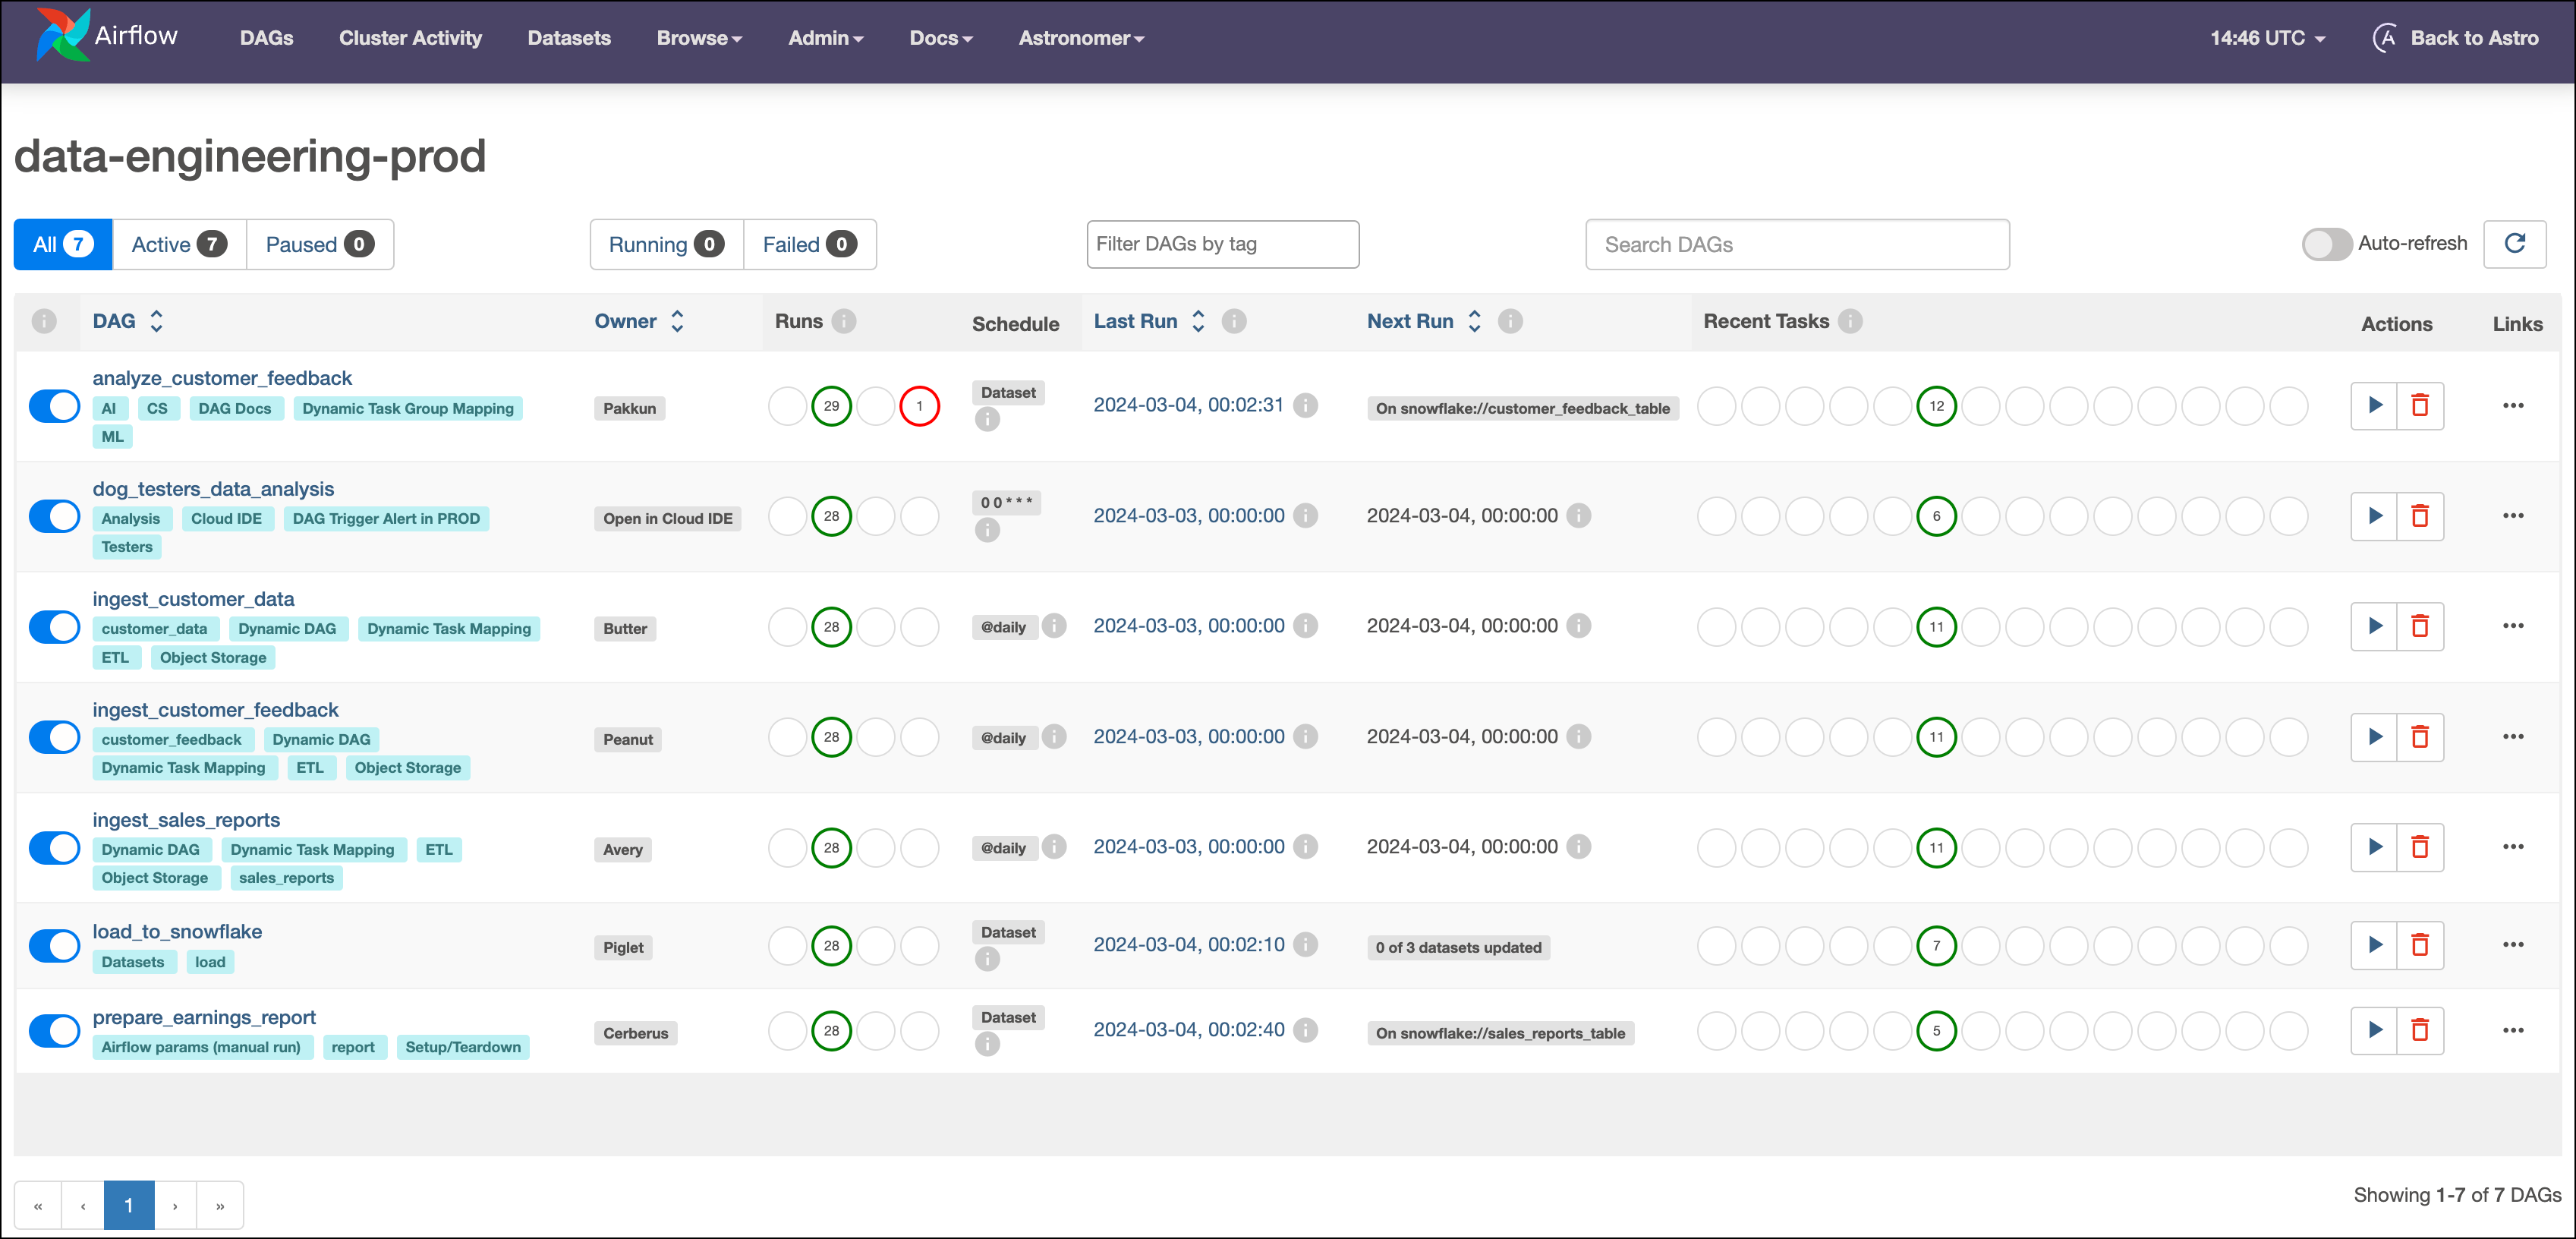Open the Runs column info tooltip

tap(845, 321)
